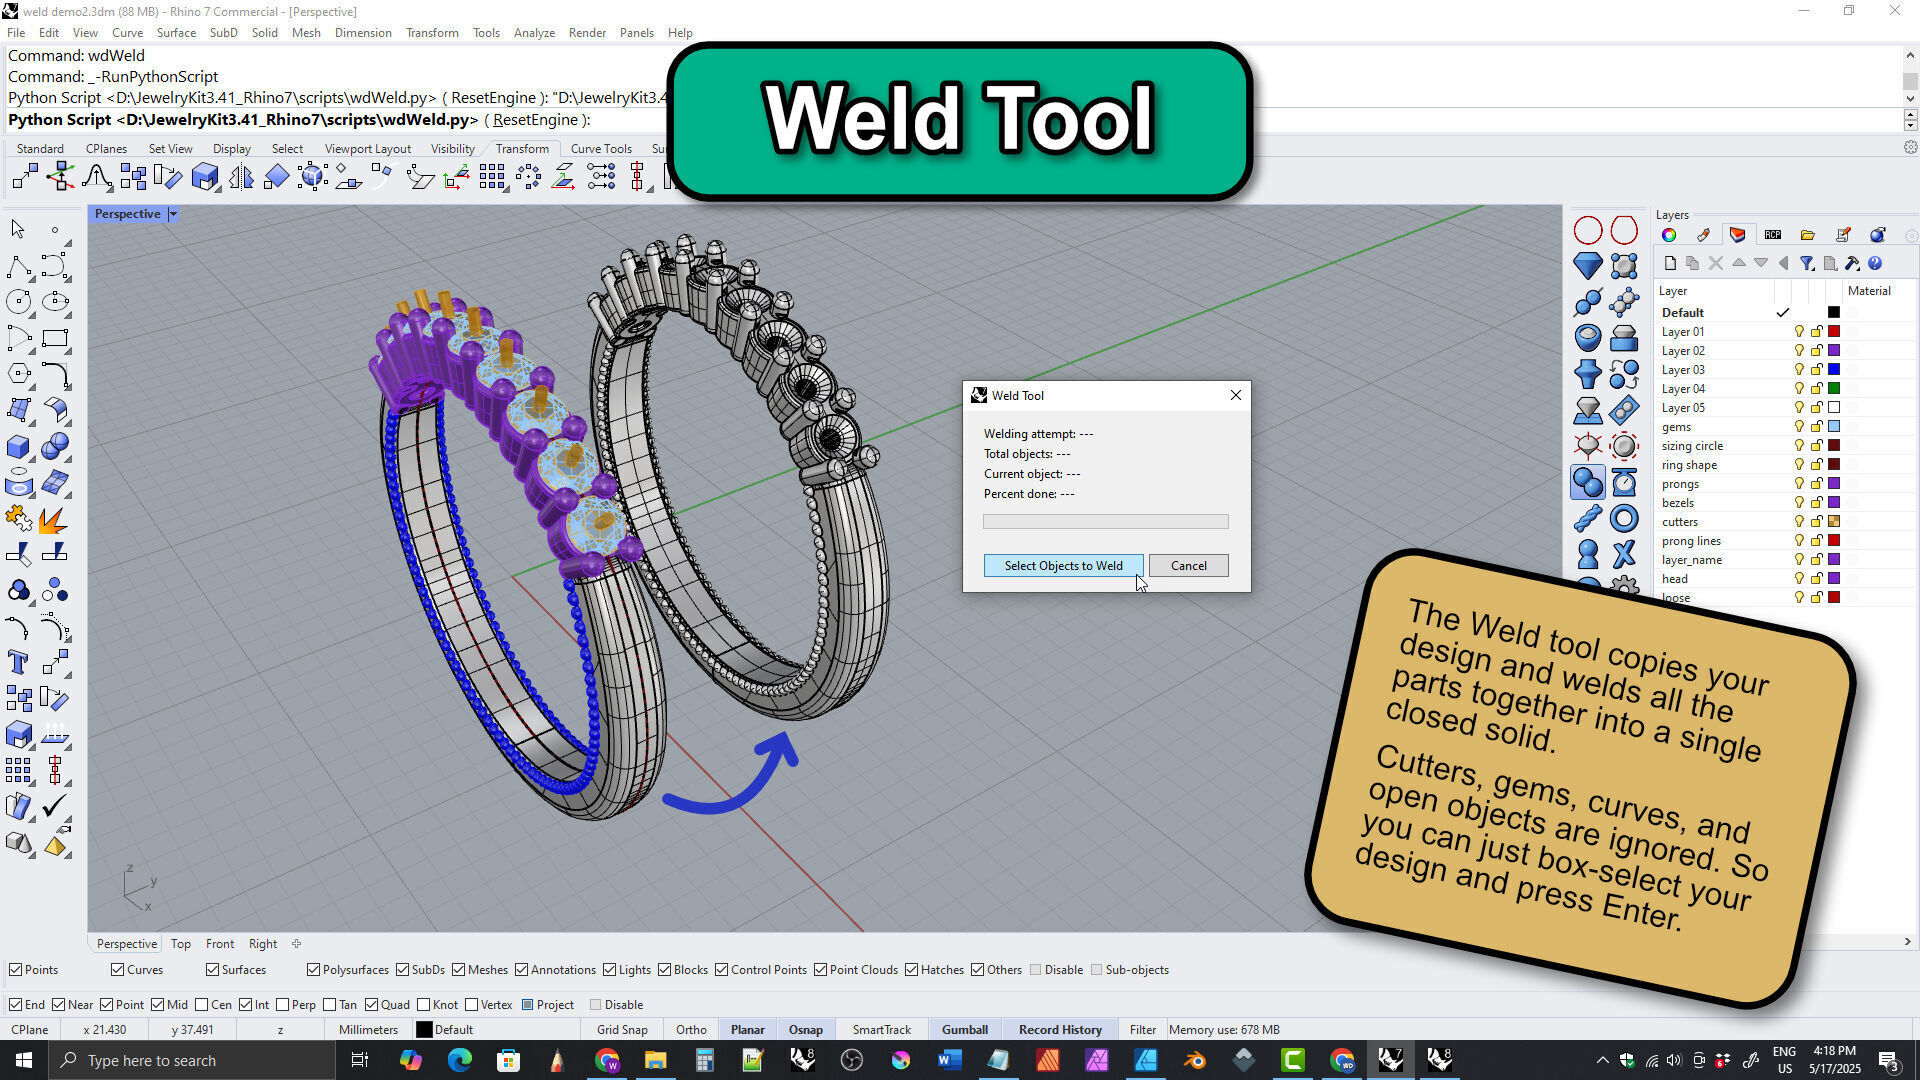Click the Boolean spheres icon in left sidebar
The width and height of the screenshot is (1920, 1080).
(55, 446)
